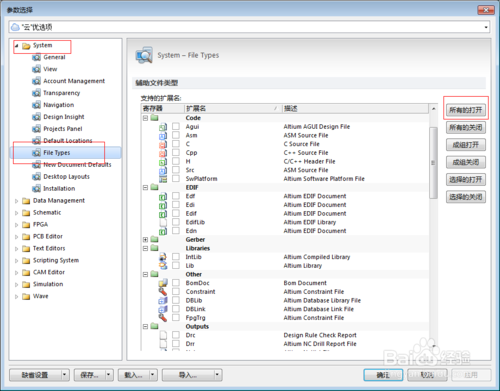Open the cloud preferences dropdown
The image size is (500, 391).
(x=486, y=27)
